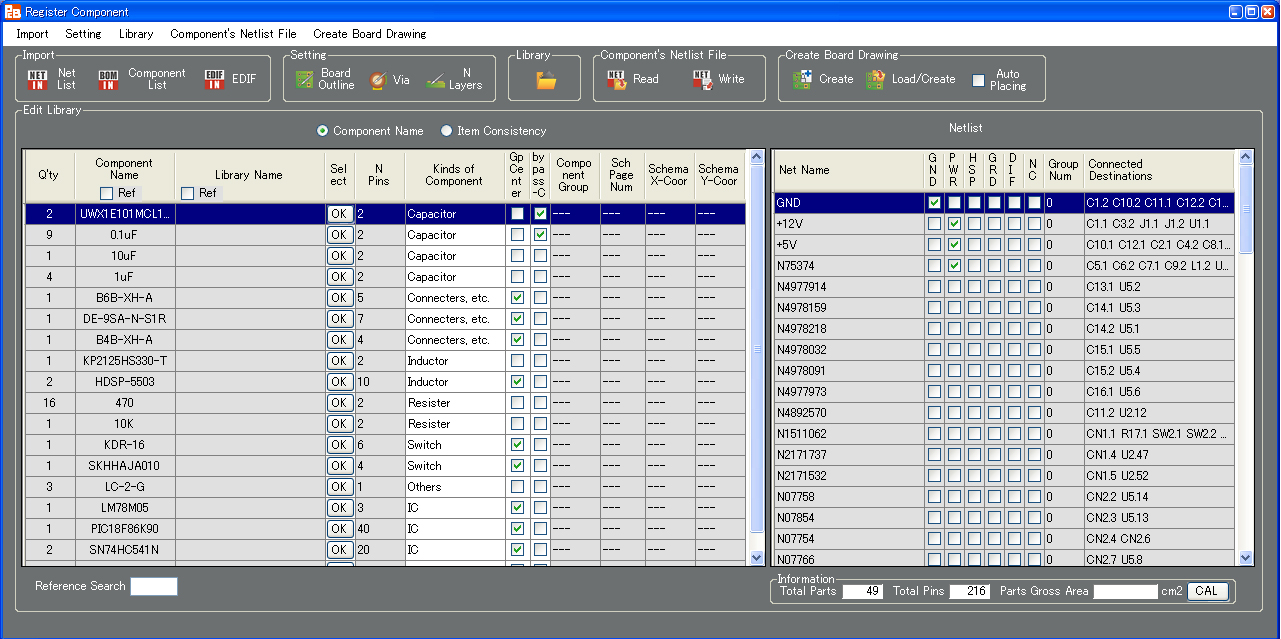1281x639 pixels.
Task: Click the component table scrollbar thumb
Action: click(757, 350)
